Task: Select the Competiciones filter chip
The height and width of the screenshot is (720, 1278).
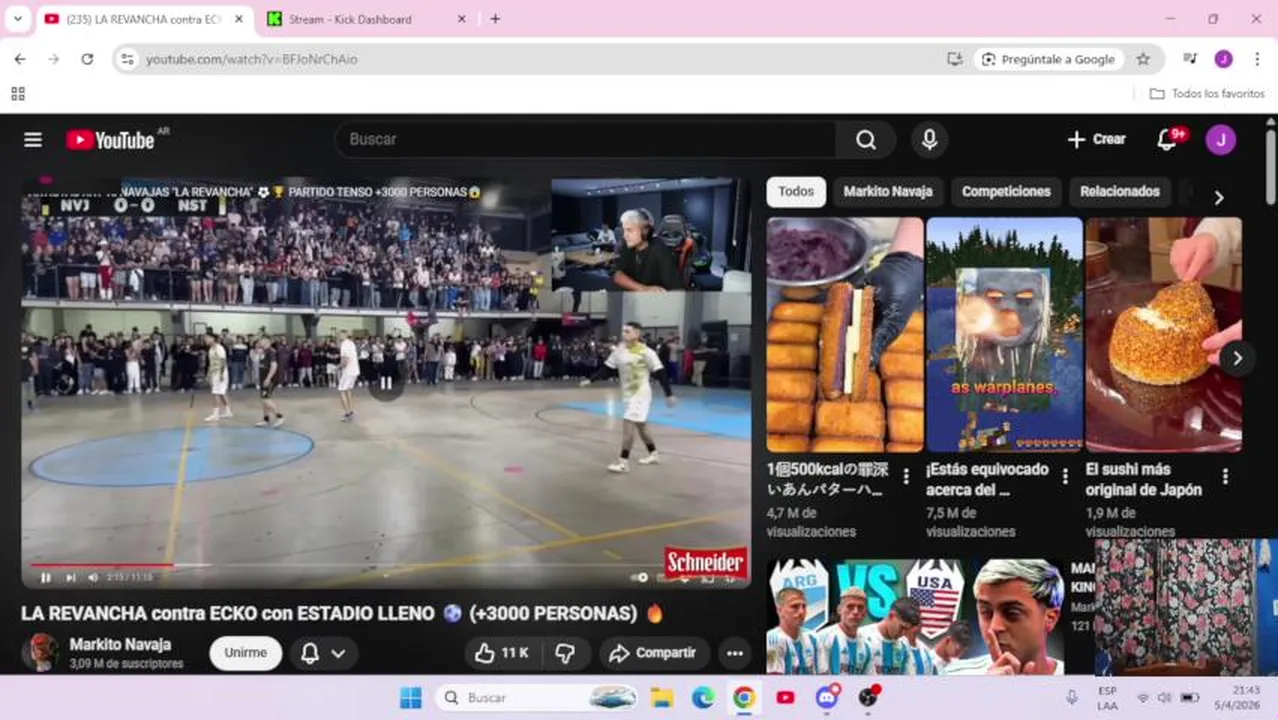Action: click(1006, 192)
